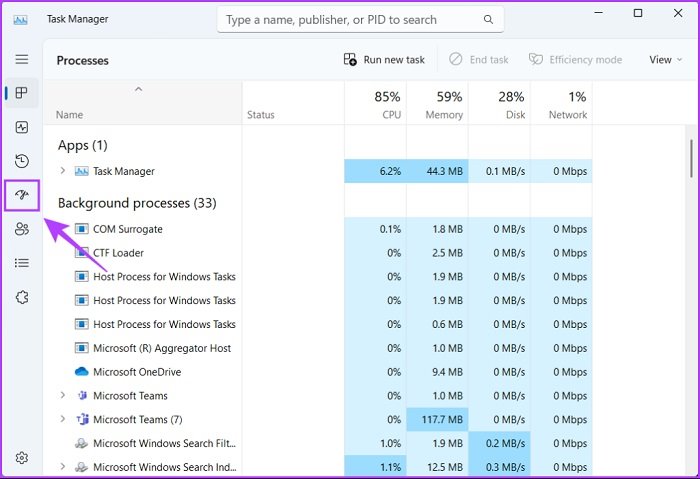Toggle Efficiency mode button
Viewport: 700px width, 479px height.
(575, 59)
